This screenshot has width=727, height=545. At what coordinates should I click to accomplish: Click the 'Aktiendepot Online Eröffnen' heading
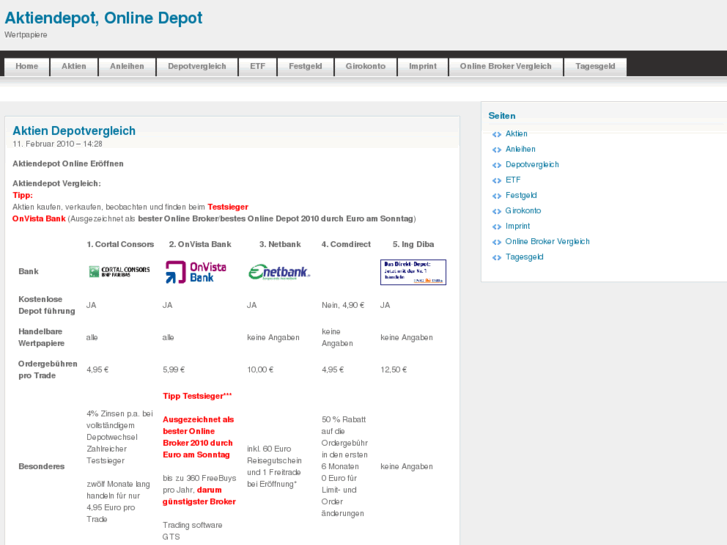(x=68, y=164)
